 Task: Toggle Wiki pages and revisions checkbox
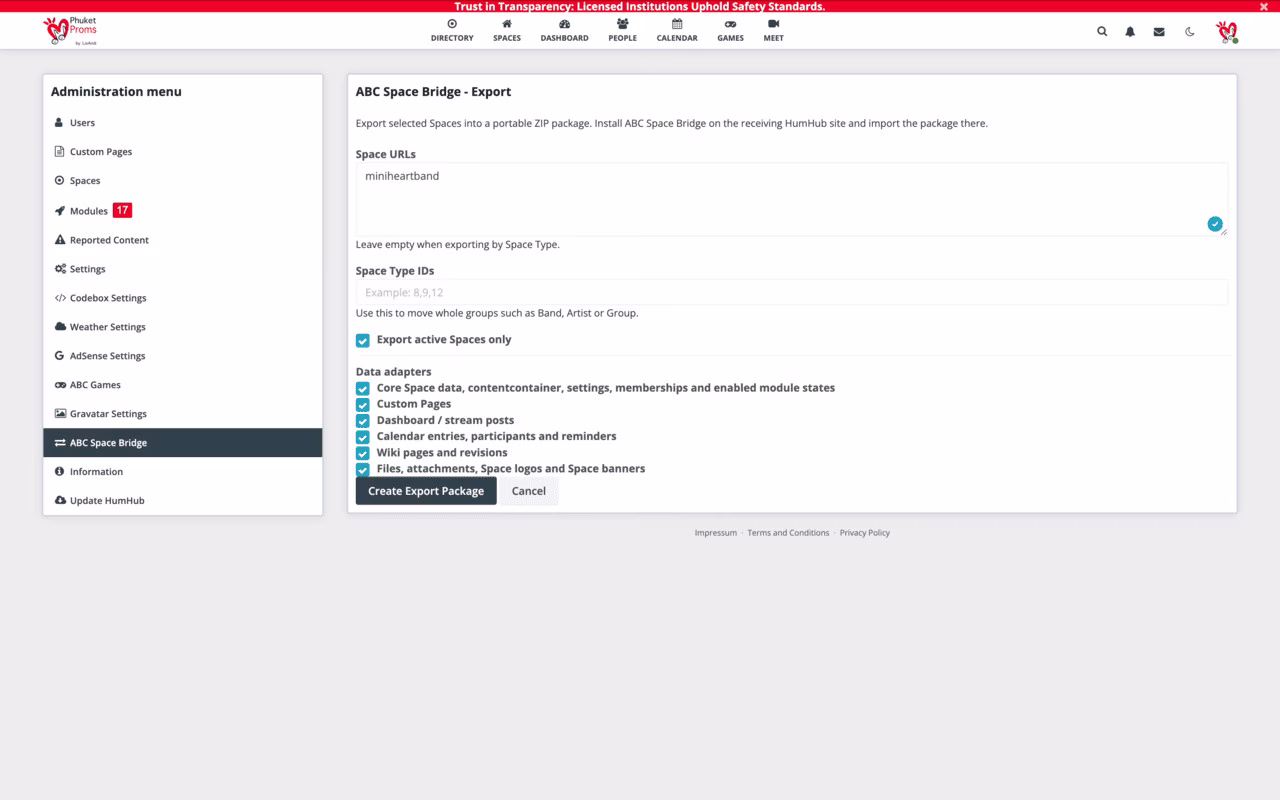pyautogui.click(x=363, y=453)
